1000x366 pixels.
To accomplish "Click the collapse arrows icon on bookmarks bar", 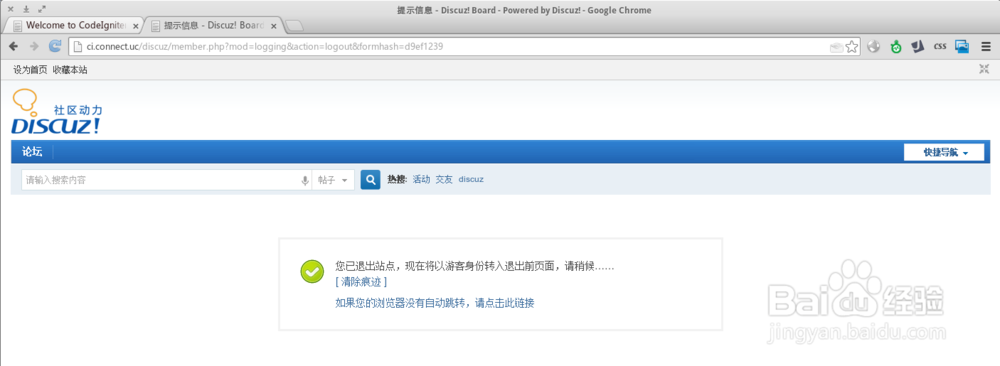I will [984, 70].
